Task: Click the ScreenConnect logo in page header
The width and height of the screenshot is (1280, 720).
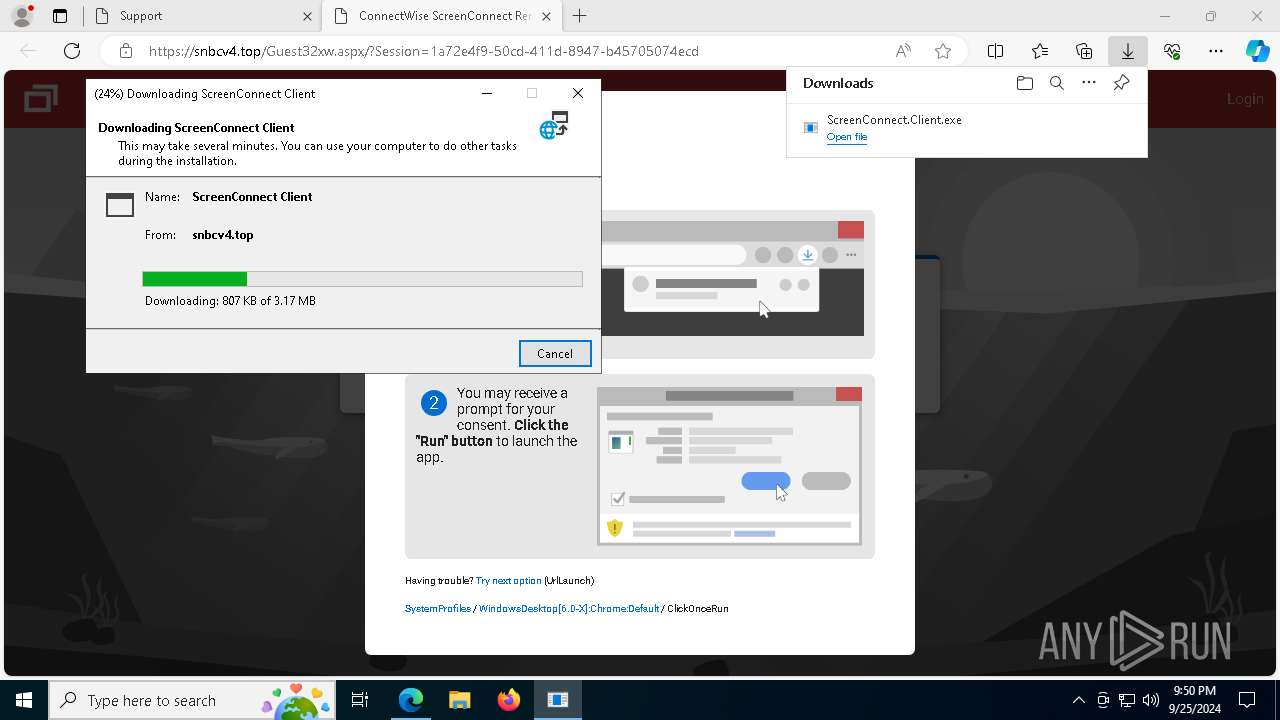Action: (x=41, y=99)
